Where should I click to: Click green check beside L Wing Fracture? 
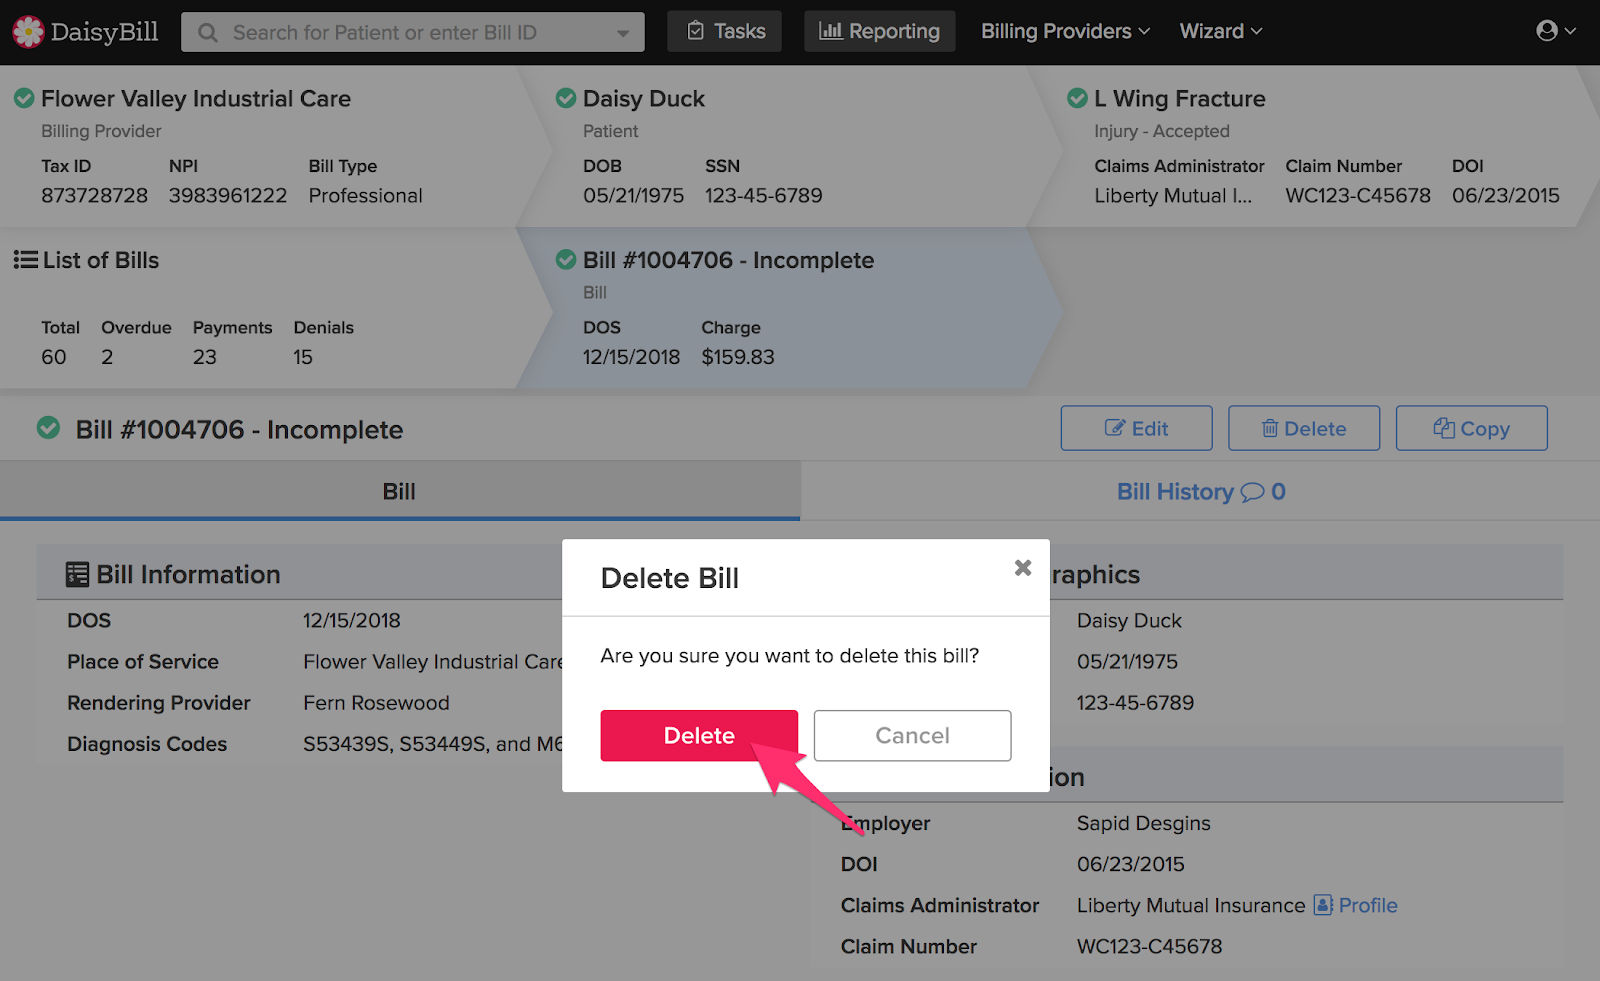(1077, 98)
